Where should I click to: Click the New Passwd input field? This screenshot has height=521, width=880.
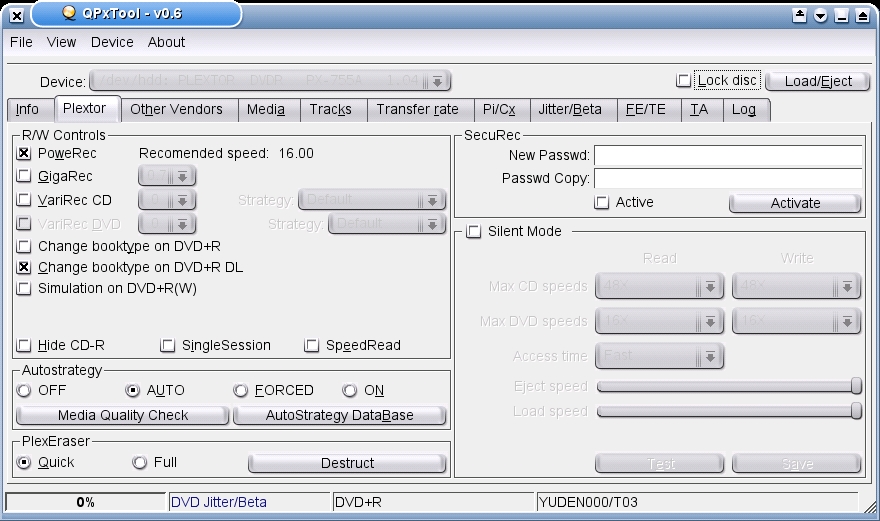[x=728, y=156]
